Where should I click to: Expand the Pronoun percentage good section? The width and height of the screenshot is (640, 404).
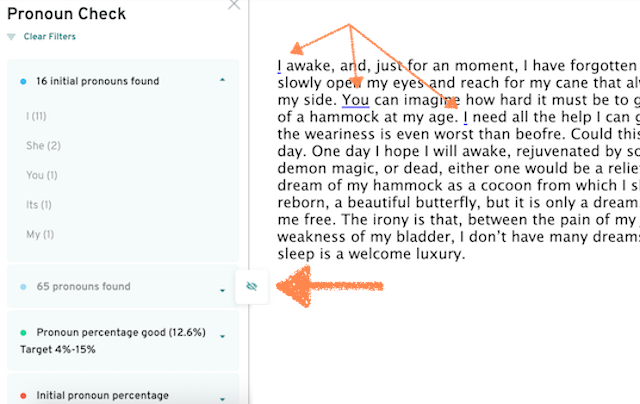click(222, 337)
